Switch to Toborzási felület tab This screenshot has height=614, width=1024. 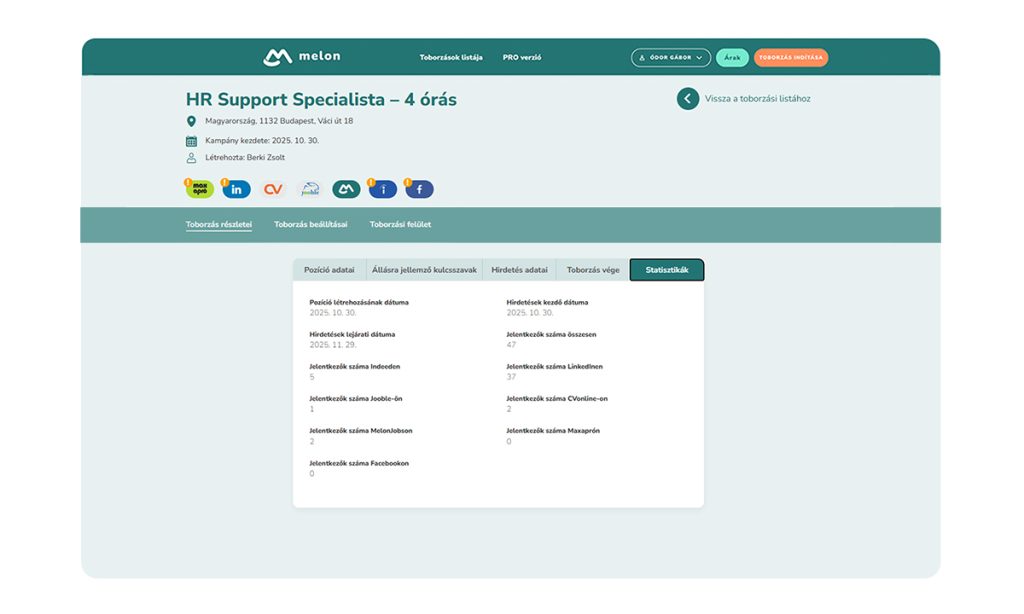(400, 225)
